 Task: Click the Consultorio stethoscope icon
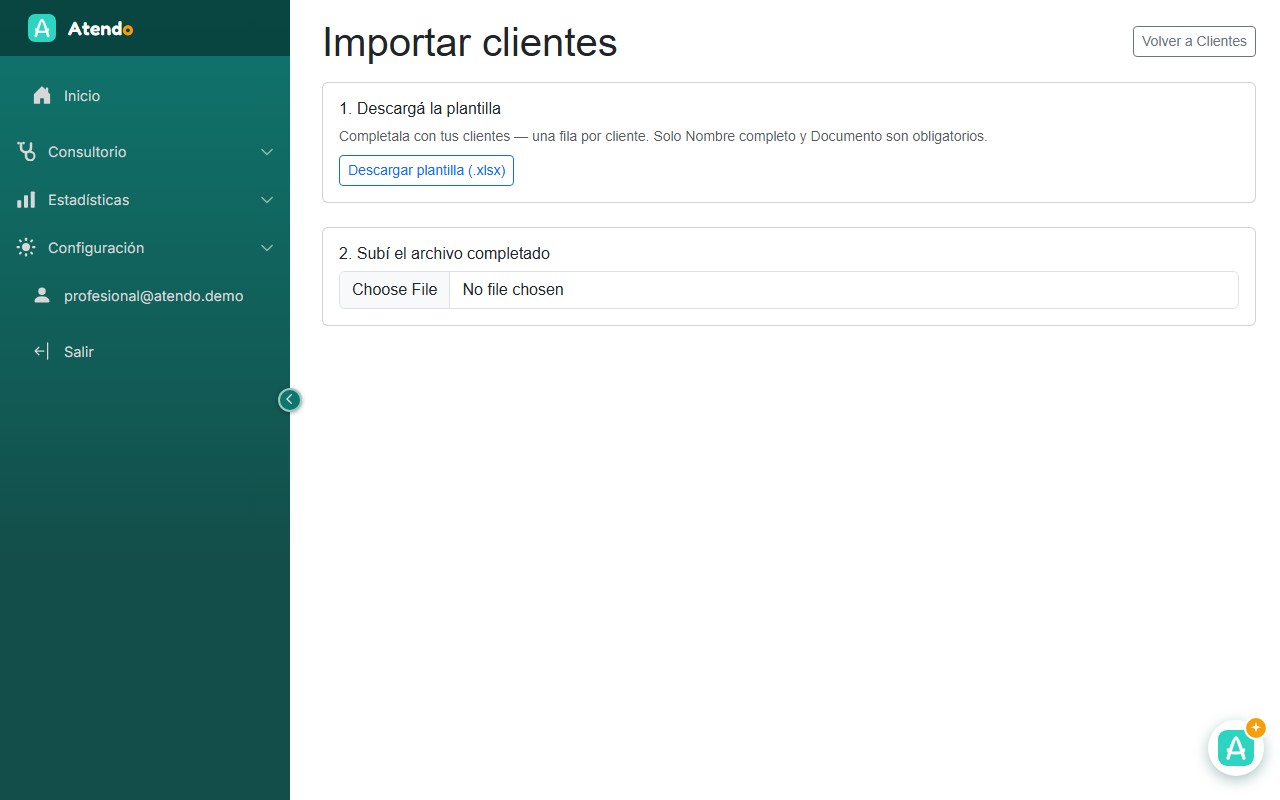click(x=26, y=152)
